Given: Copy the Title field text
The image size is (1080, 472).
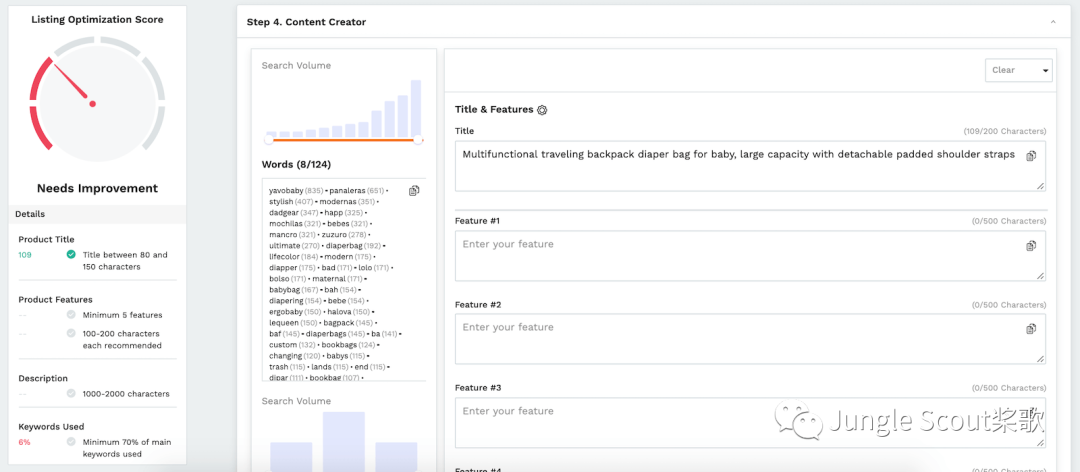Looking at the screenshot, I should (1031, 156).
